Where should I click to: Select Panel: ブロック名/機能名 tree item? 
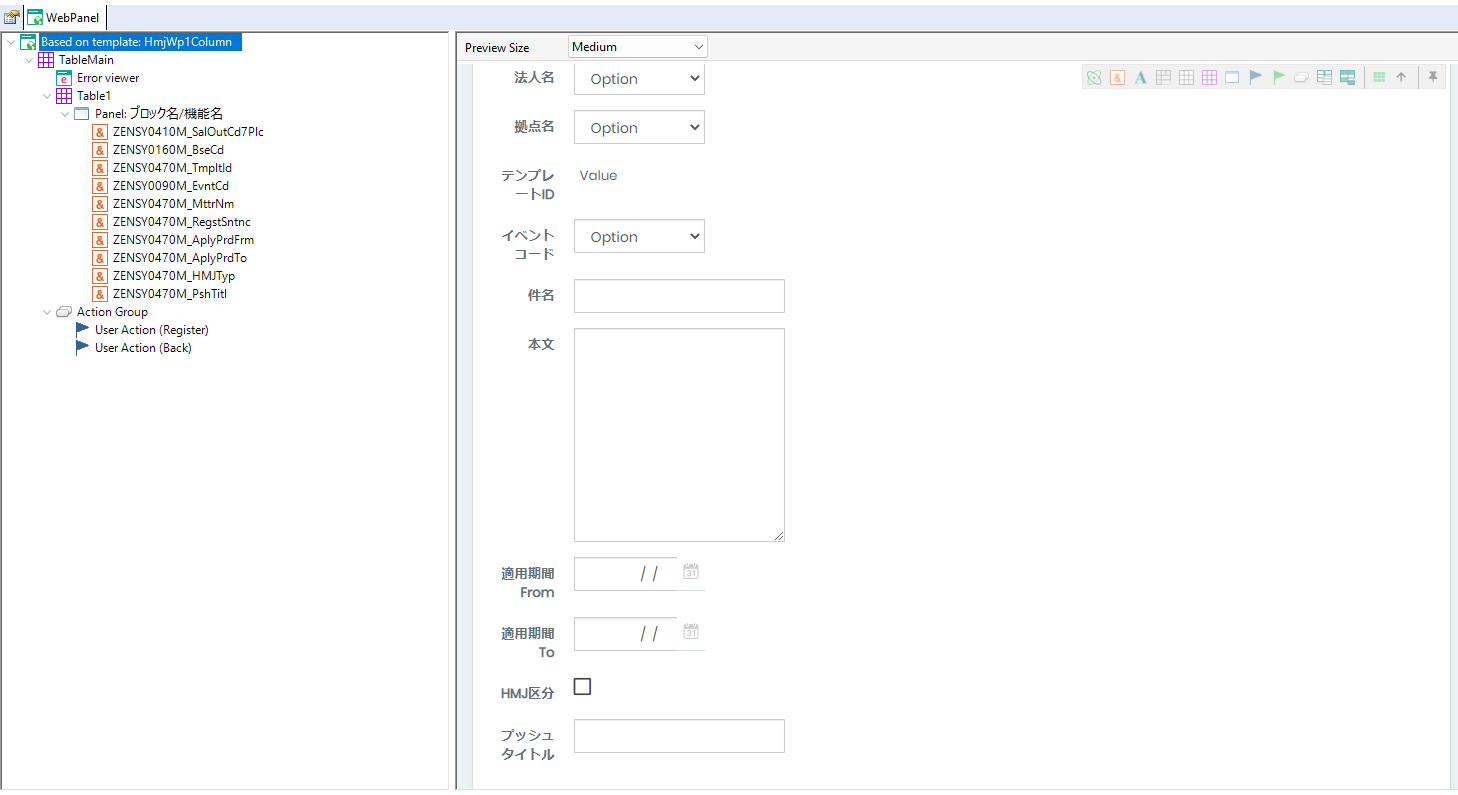coord(158,114)
